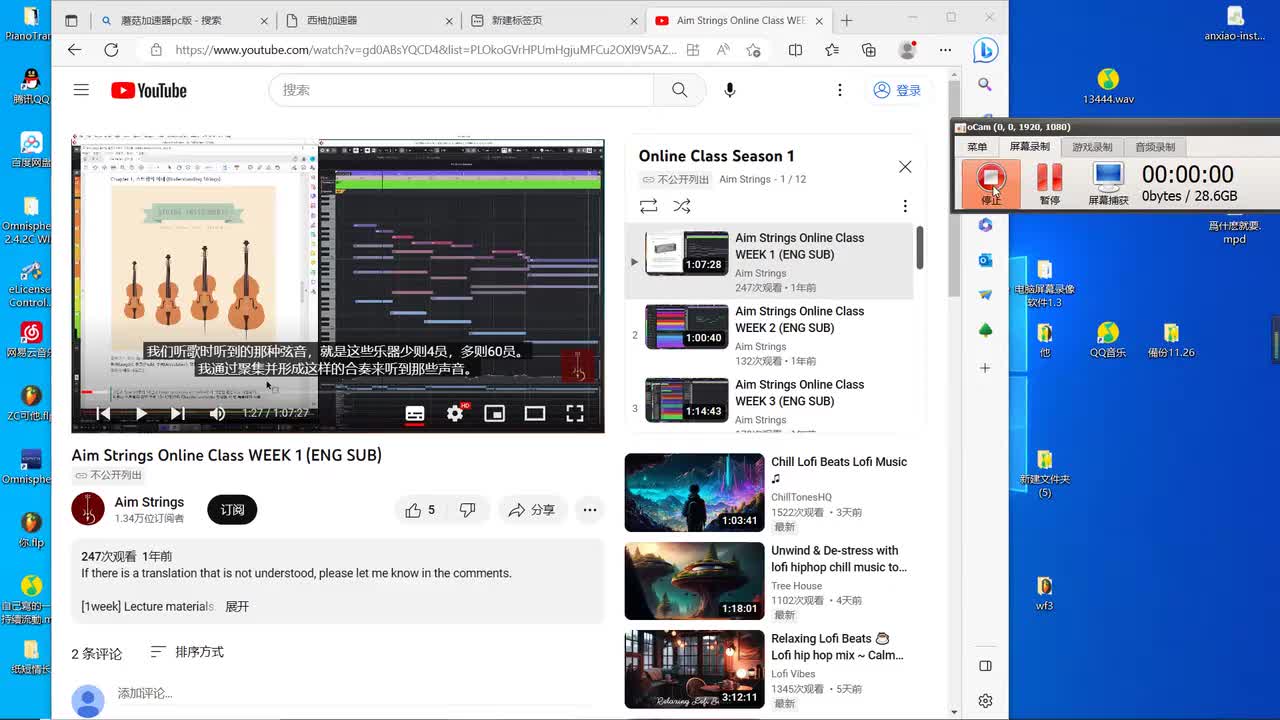This screenshot has width=1280, height=720.
Task: Capture screen with oCam 屏幕捕获 button
Action: pyautogui.click(x=1108, y=183)
